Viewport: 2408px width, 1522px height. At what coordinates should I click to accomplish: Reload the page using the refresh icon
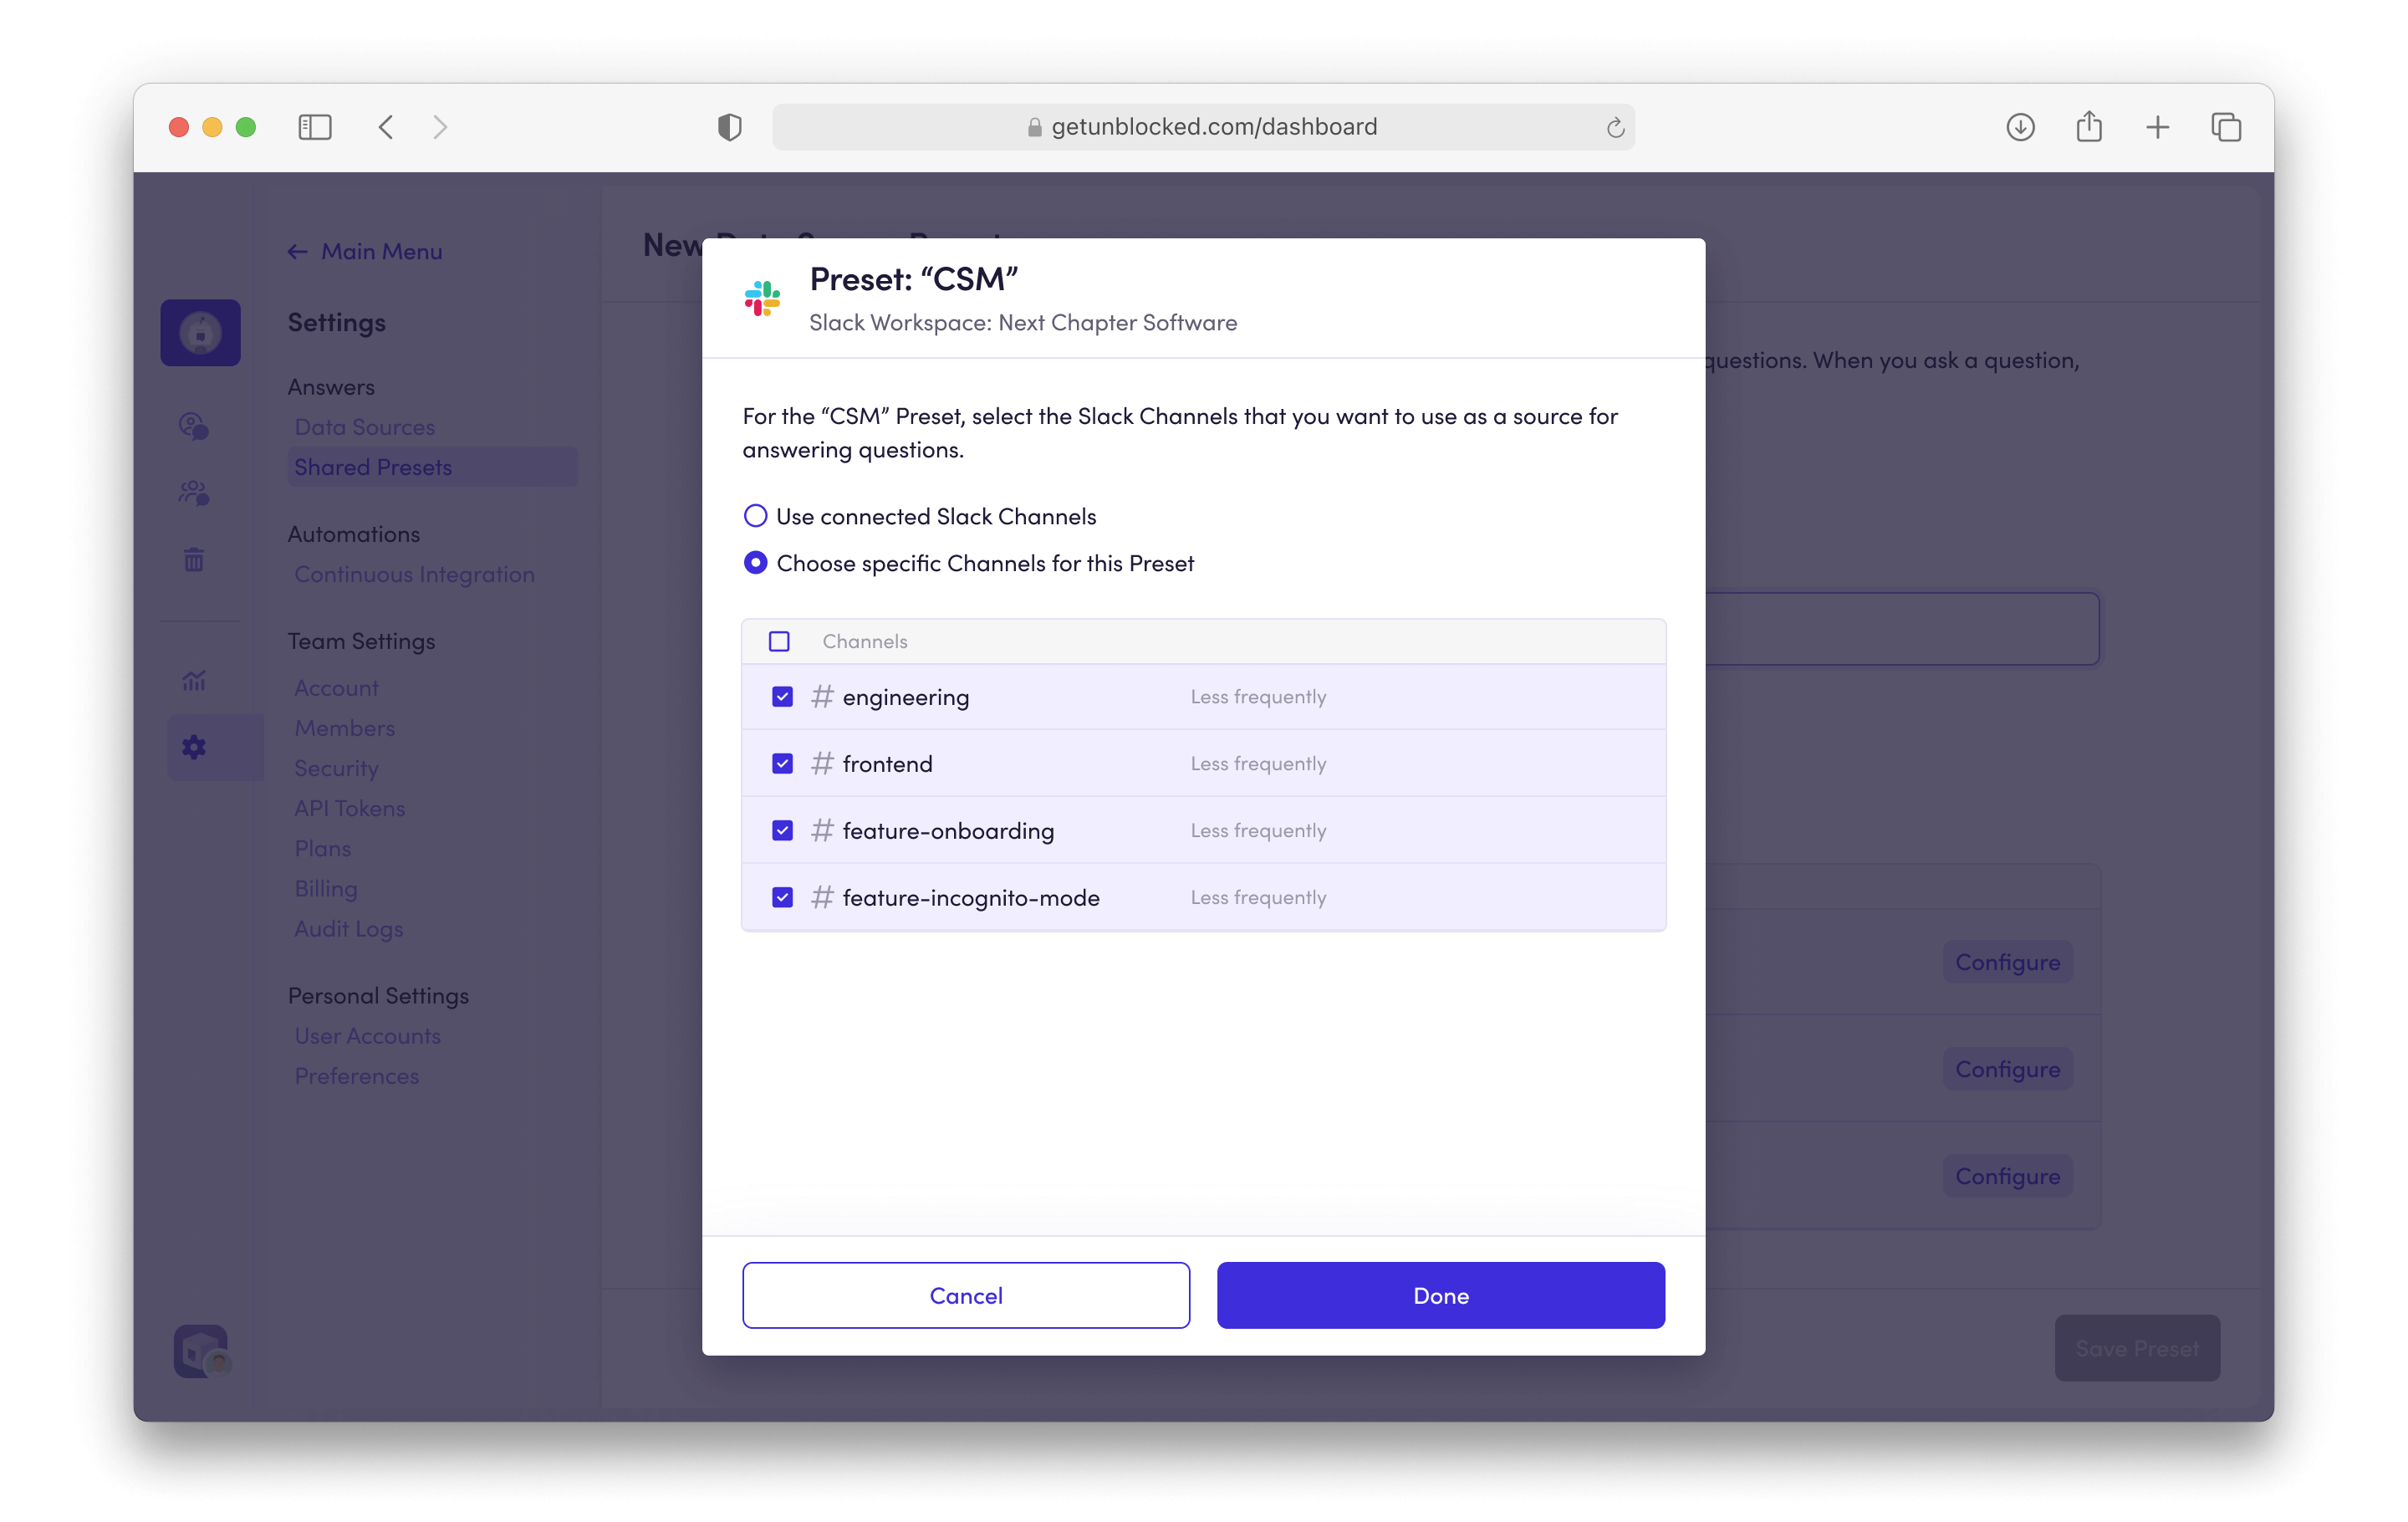click(x=1615, y=128)
